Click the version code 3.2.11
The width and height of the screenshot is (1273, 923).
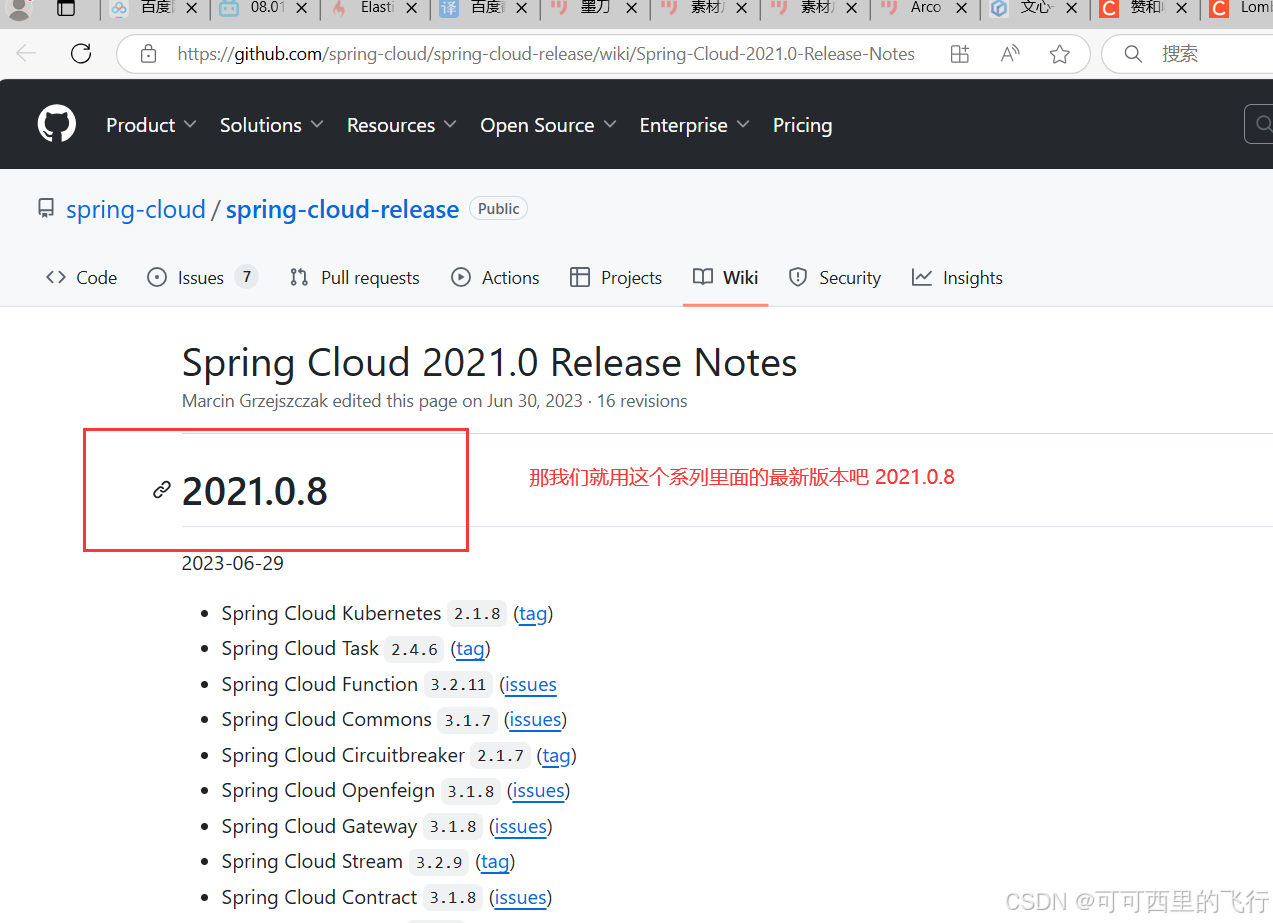(x=458, y=685)
